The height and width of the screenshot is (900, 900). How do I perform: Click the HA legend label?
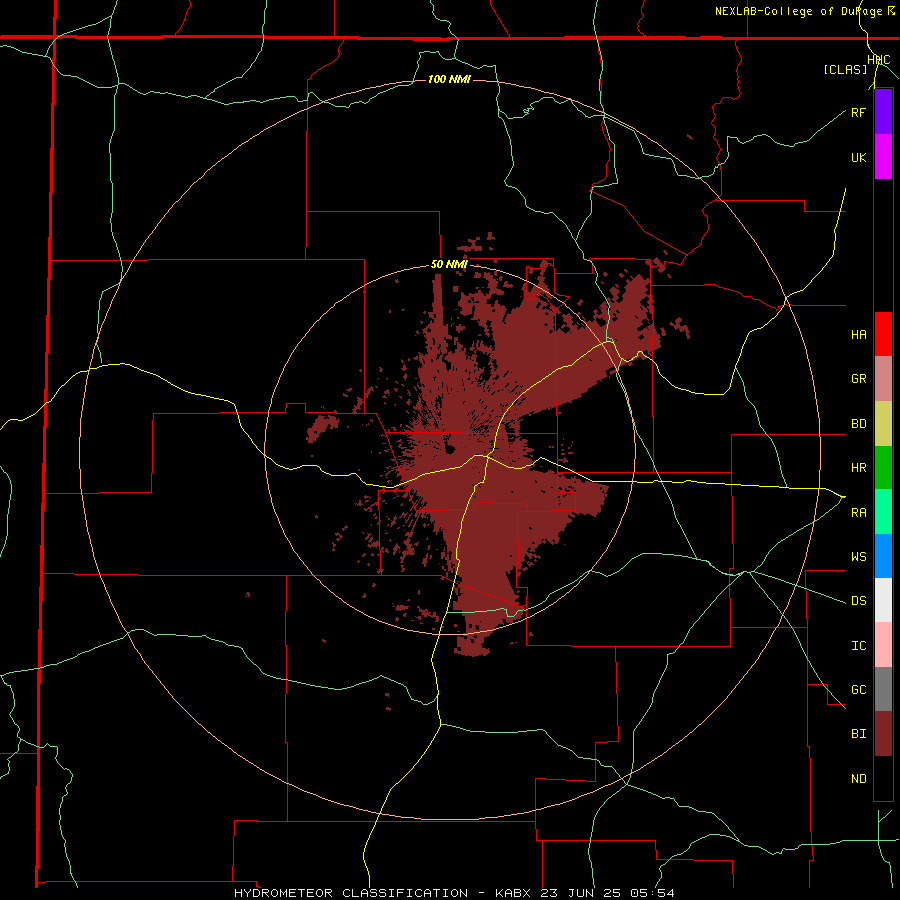[x=858, y=334]
